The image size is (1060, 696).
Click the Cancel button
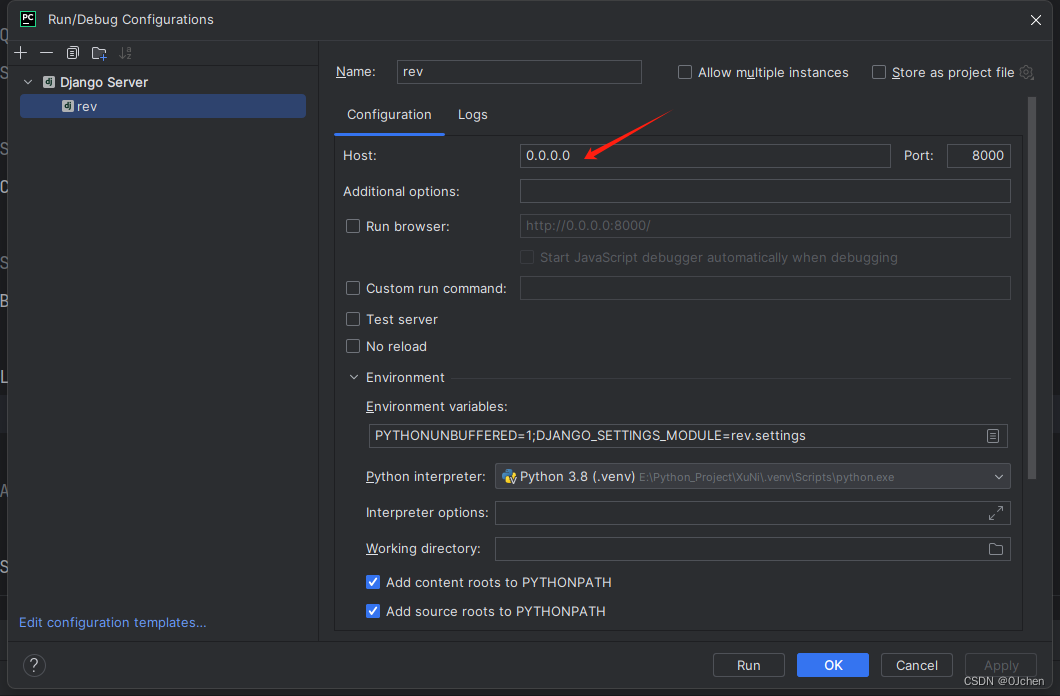(917, 665)
